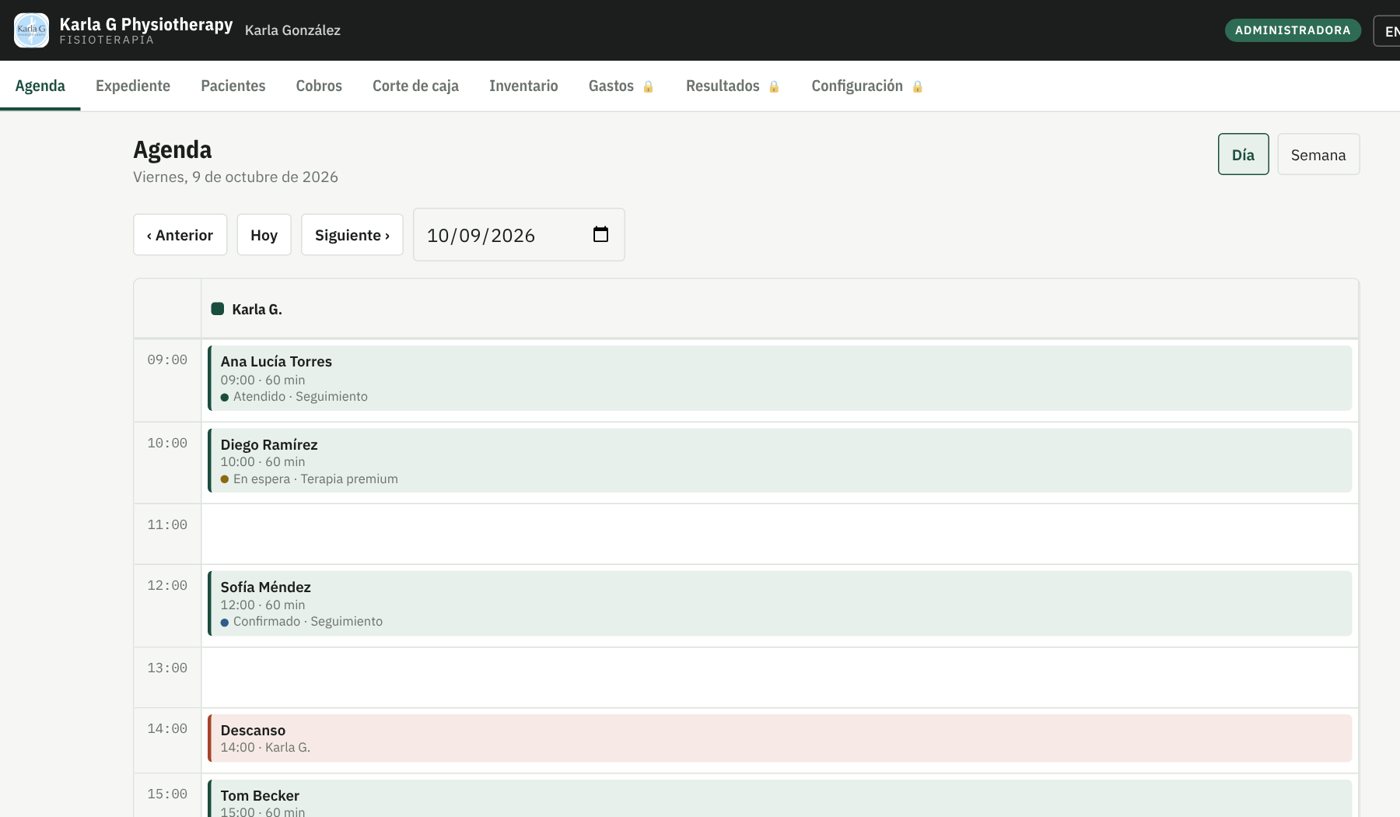Click the lock icon next to Gastos
Viewport: 1400px width, 817px height.
tap(648, 87)
